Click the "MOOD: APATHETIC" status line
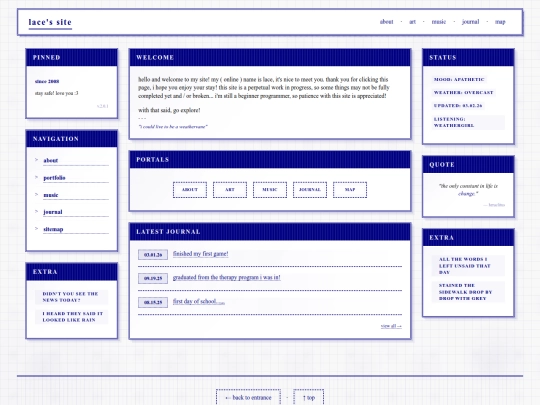Image resolution: width=540 pixels, height=405 pixels. click(459, 80)
